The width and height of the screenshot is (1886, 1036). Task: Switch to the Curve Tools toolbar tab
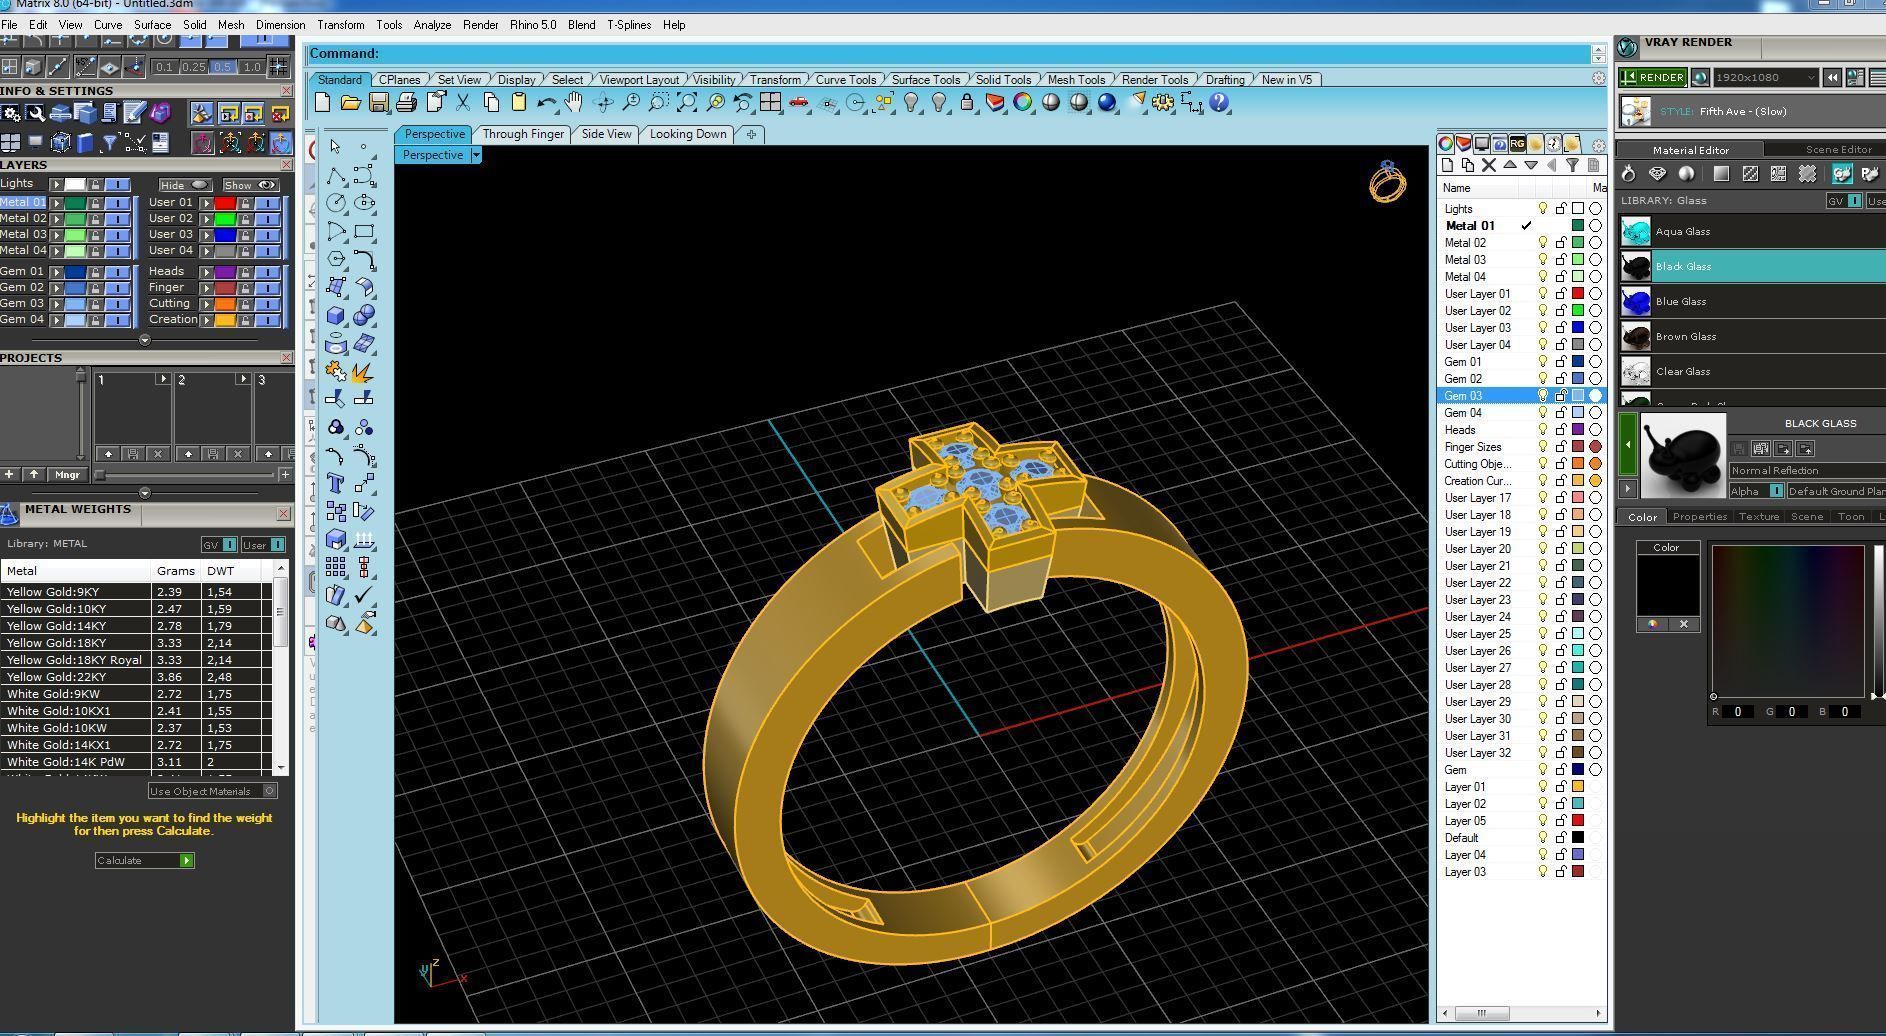click(x=845, y=80)
